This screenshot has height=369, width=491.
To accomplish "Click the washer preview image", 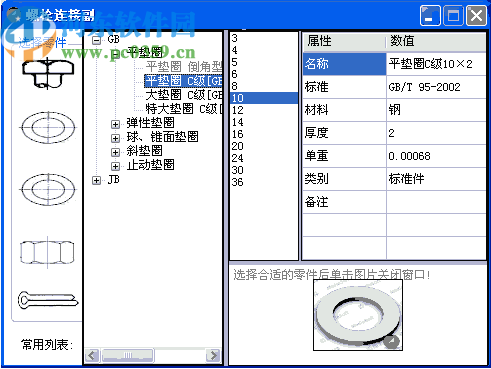I will point(358,315).
